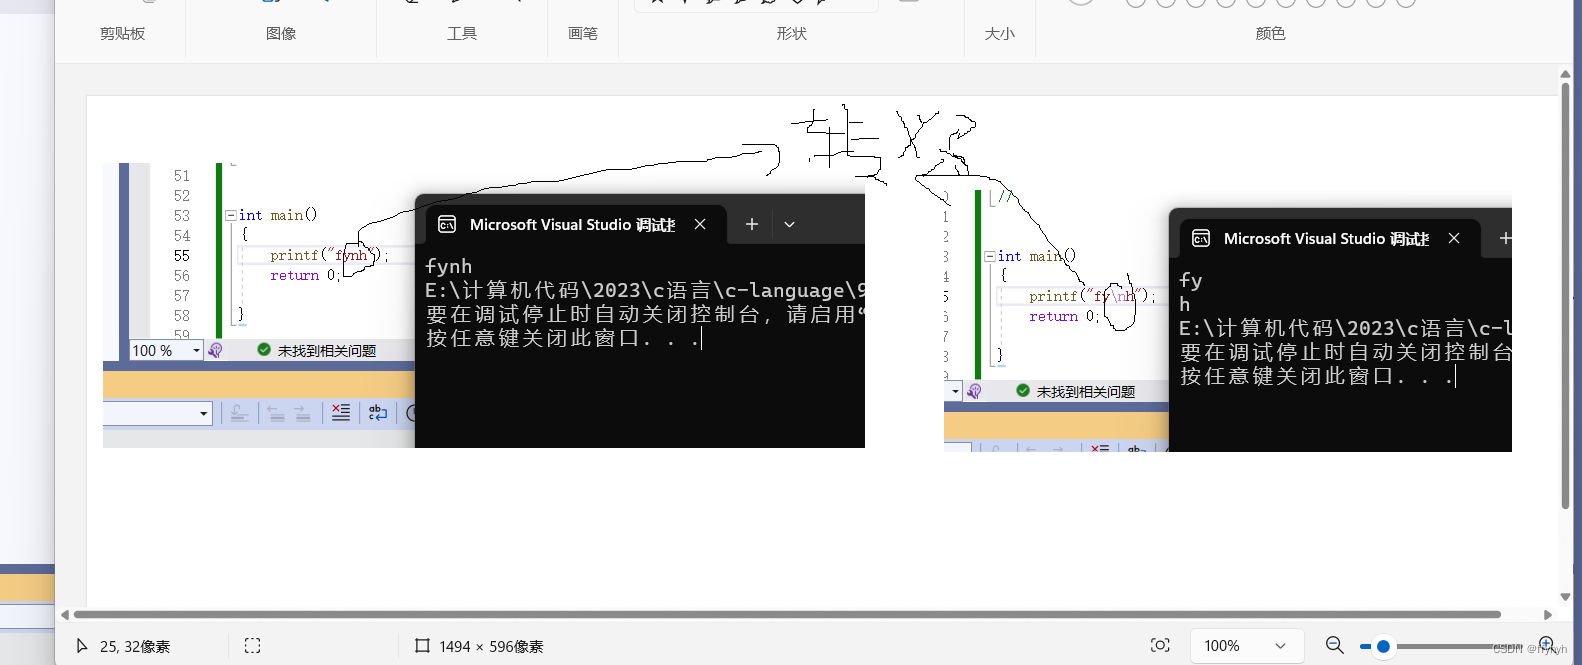Click the right arrow of the horizontal scrollbar
Viewport: 1582px width, 665px height.
tap(1548, 614)
